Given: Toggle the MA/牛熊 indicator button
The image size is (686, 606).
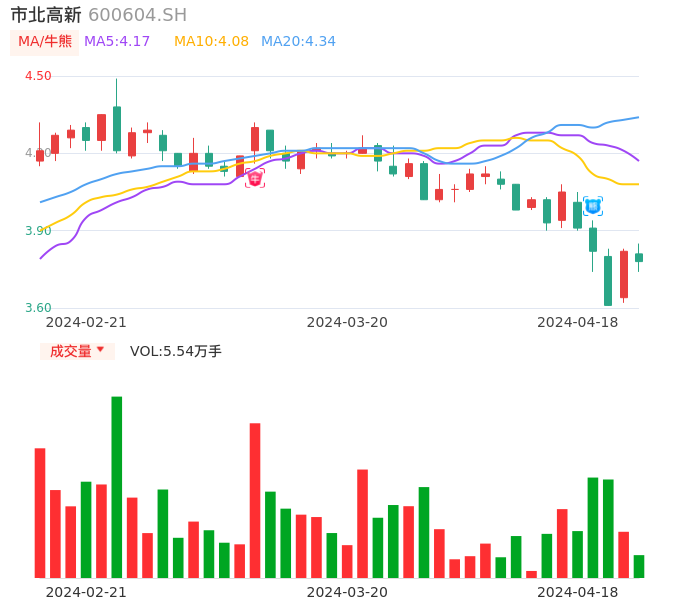Looking at the screenshot, I should pyautogui.click(x=44, y=42).
